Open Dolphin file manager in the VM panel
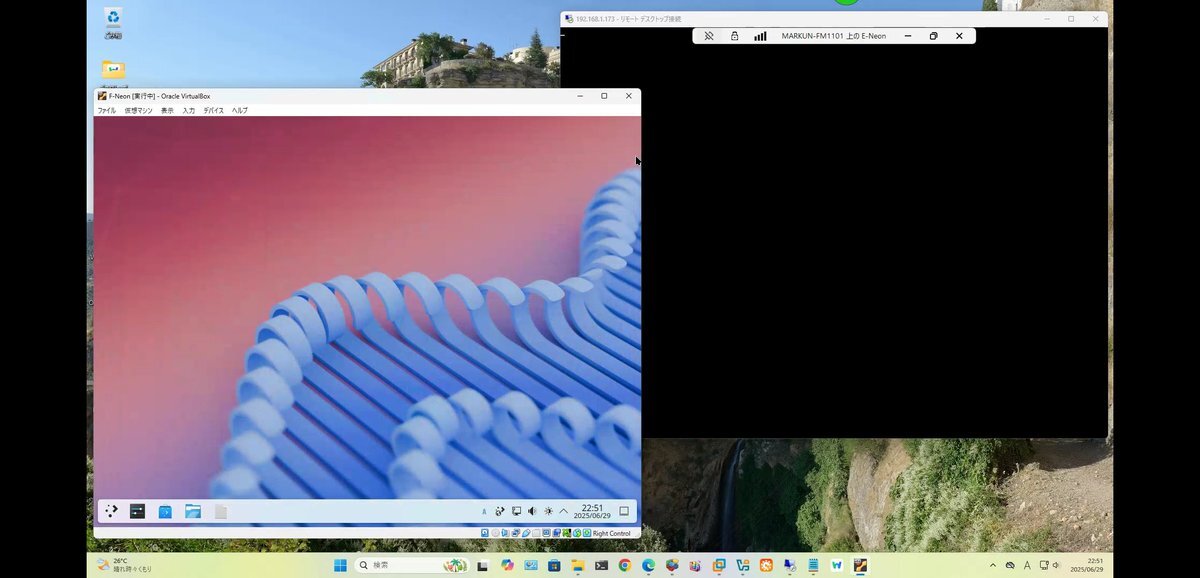 point(193,511)
